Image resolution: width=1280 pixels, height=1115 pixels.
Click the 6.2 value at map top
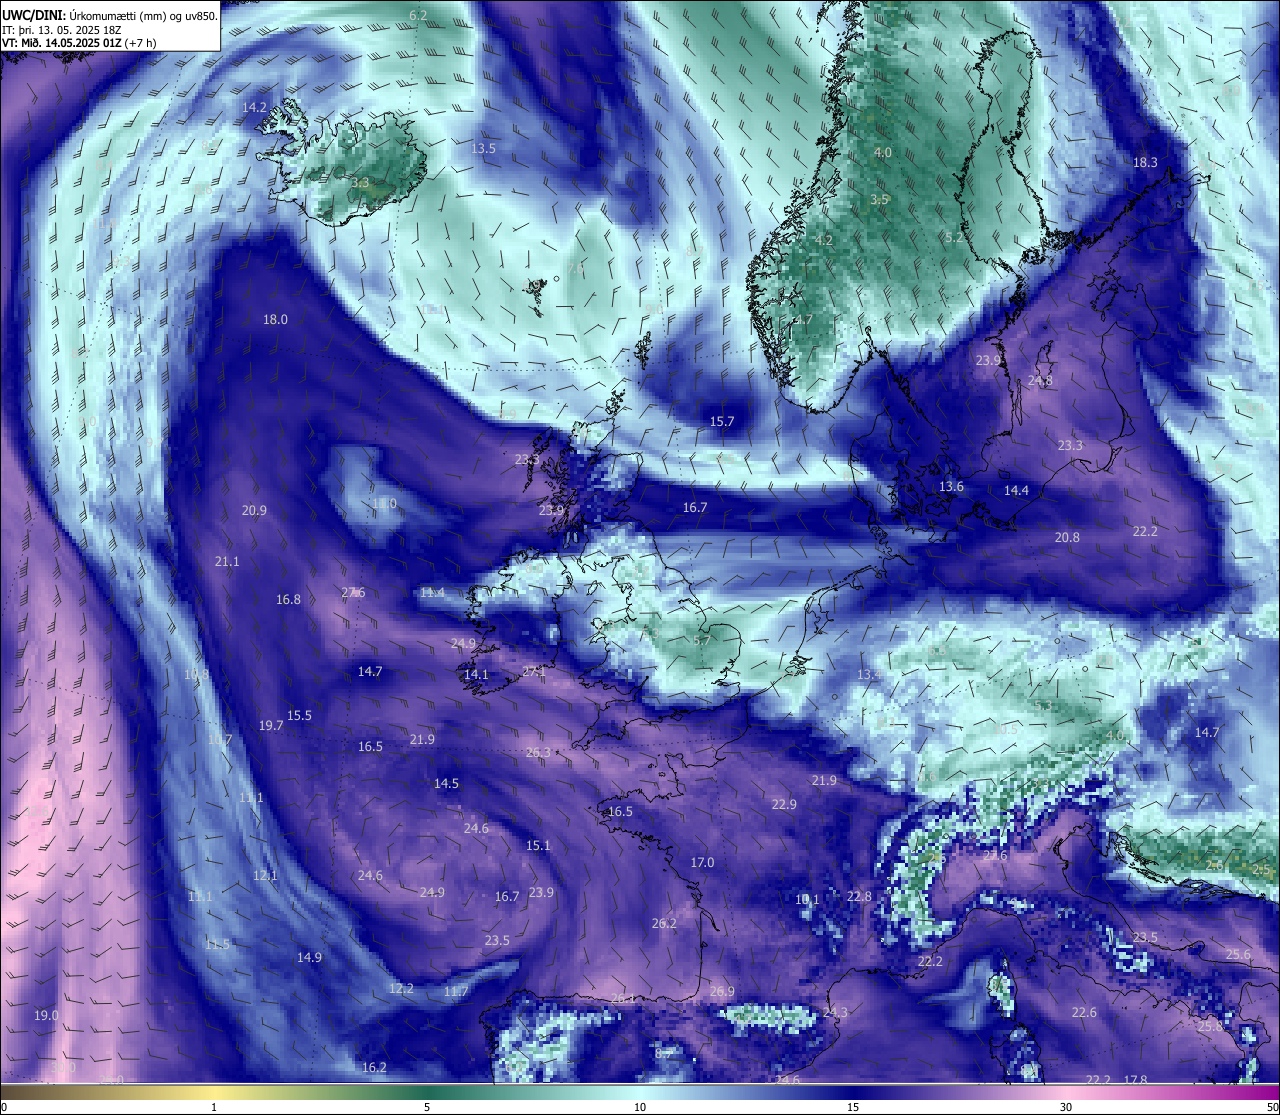pyautogui.click(x=418, y=15)
